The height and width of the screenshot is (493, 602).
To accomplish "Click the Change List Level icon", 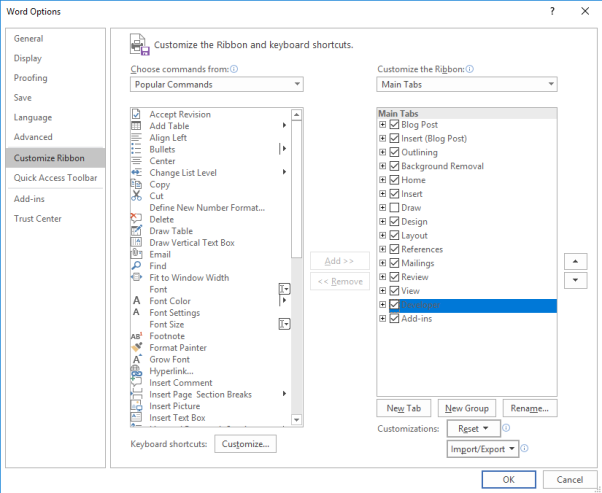I will tap(136, 172).
